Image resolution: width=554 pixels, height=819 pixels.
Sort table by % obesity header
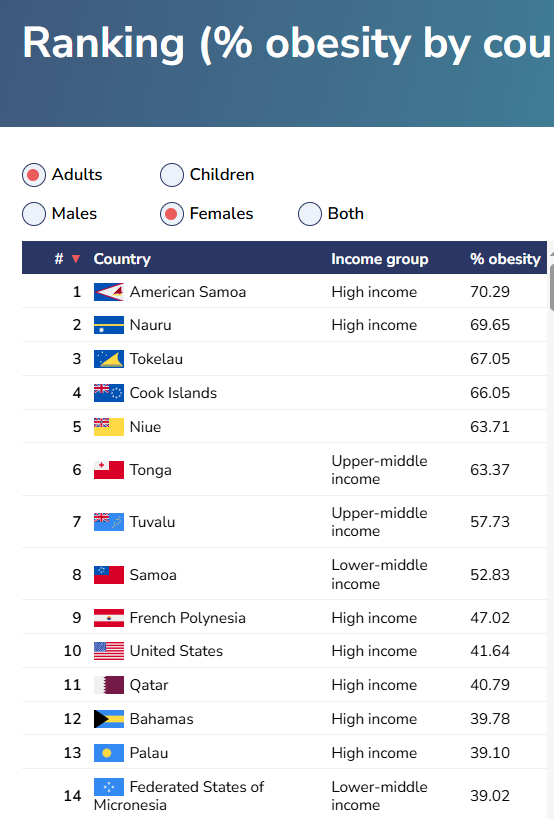pos(505,259)
